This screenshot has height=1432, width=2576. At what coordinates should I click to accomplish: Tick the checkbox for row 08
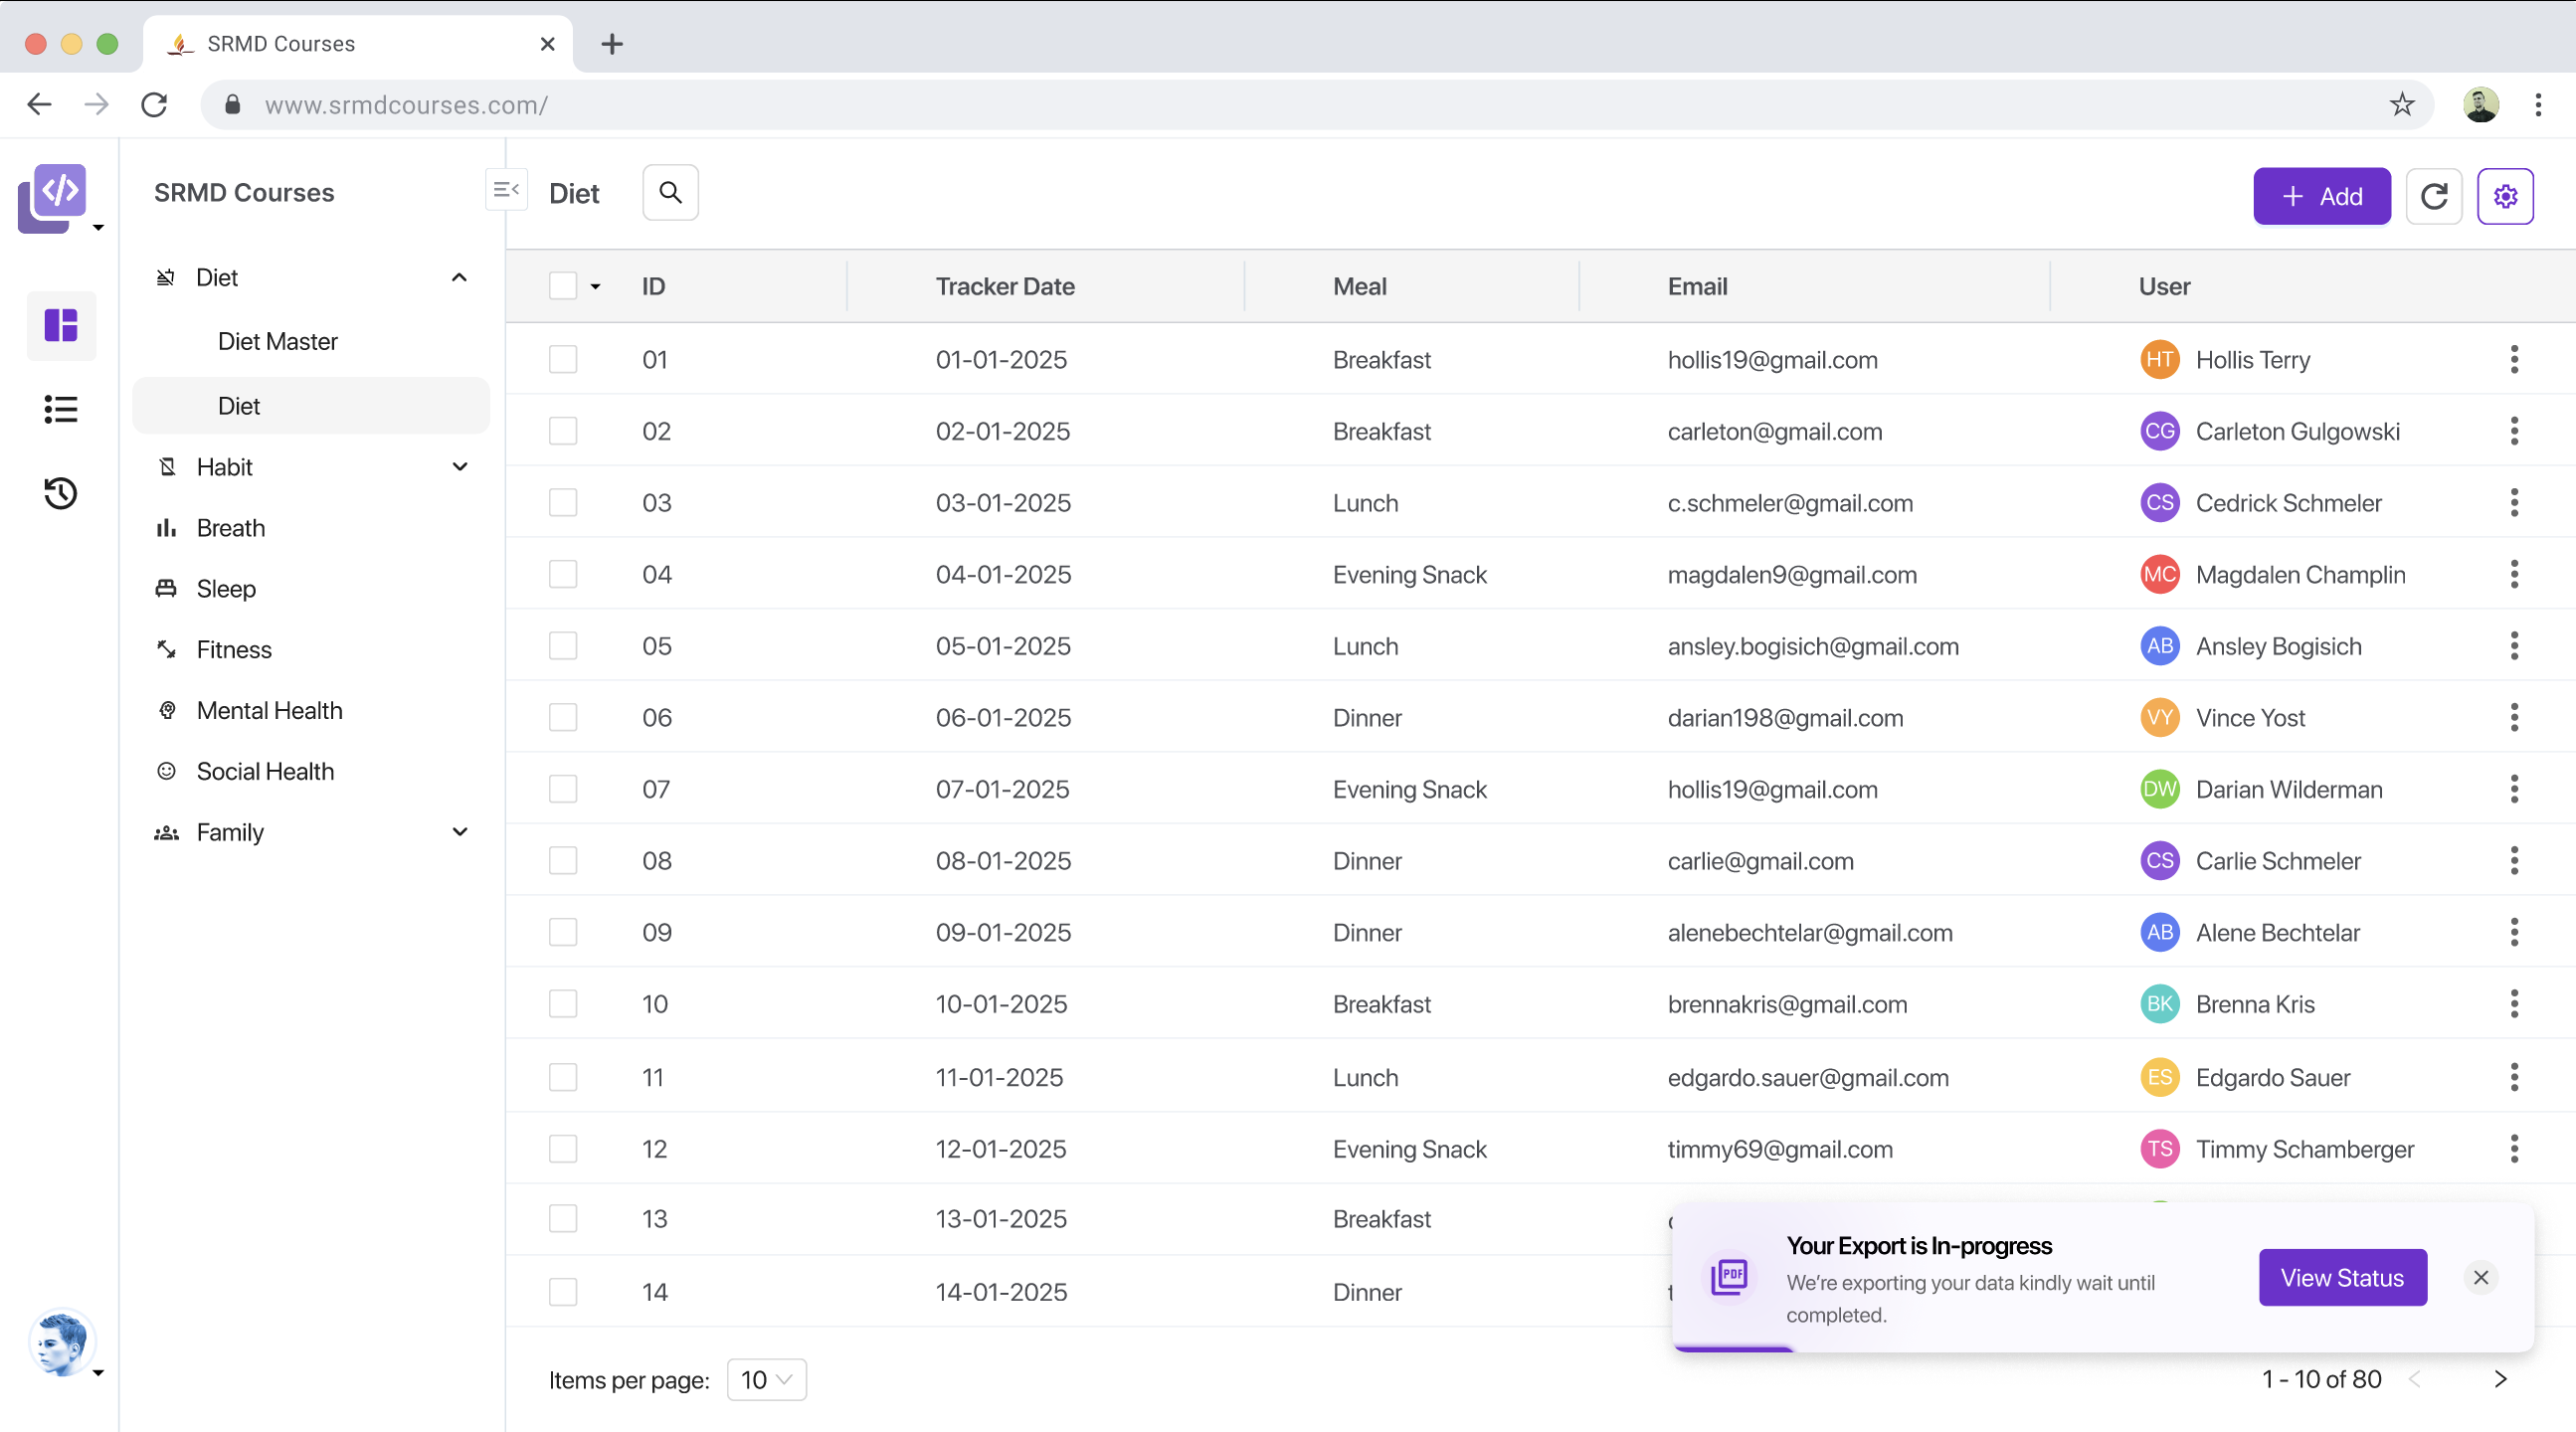(563, 861)
